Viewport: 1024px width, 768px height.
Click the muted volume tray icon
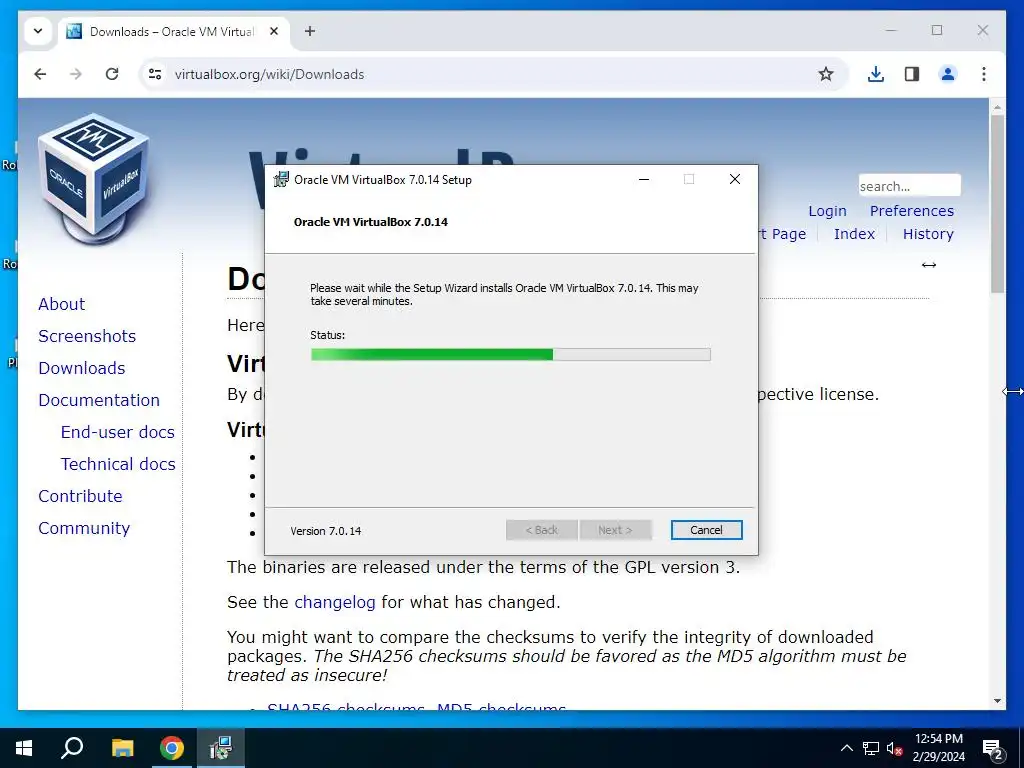coord(894,748)
